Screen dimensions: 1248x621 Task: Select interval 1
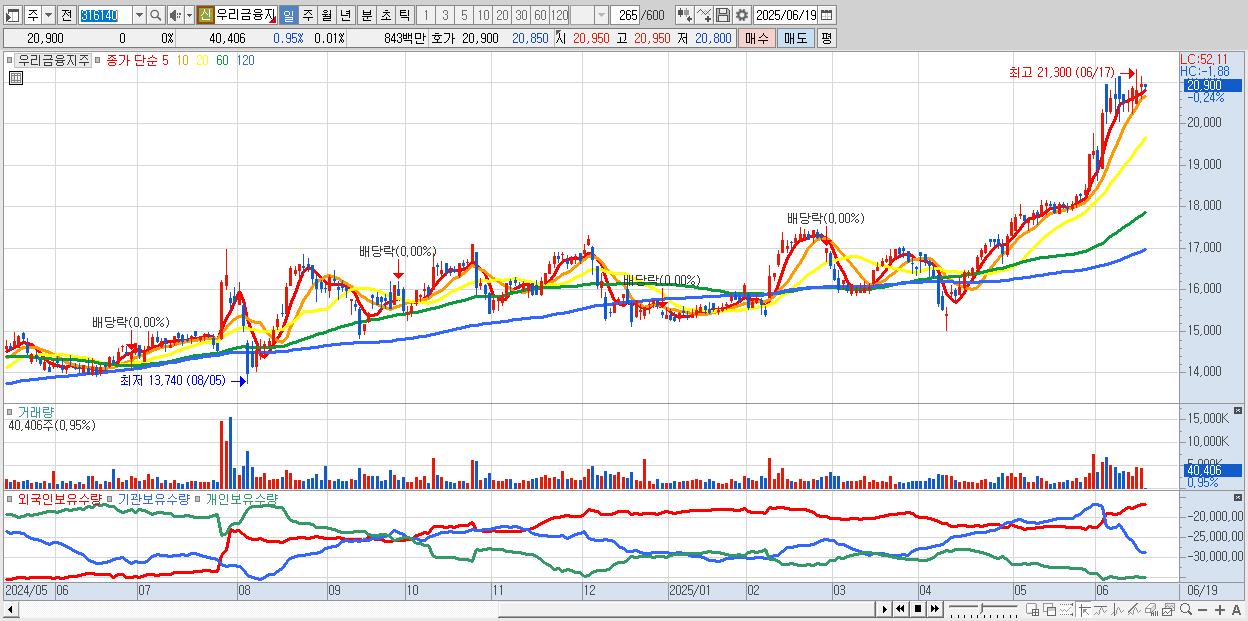(x=425, y=15)
